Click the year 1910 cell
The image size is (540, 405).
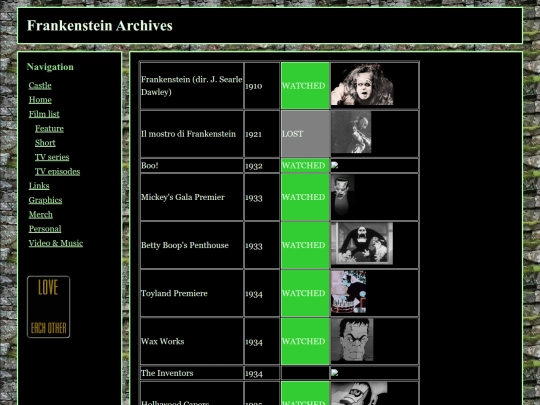262,86
